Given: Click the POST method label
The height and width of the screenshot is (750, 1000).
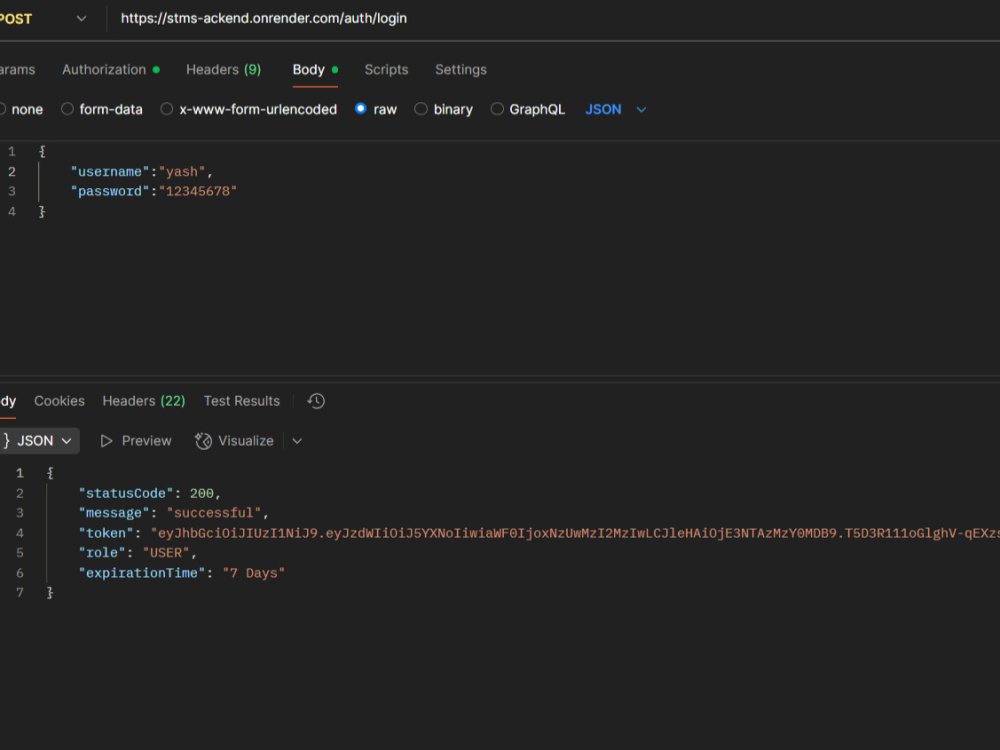Looking at the screenshot, I should click(16, 19).
